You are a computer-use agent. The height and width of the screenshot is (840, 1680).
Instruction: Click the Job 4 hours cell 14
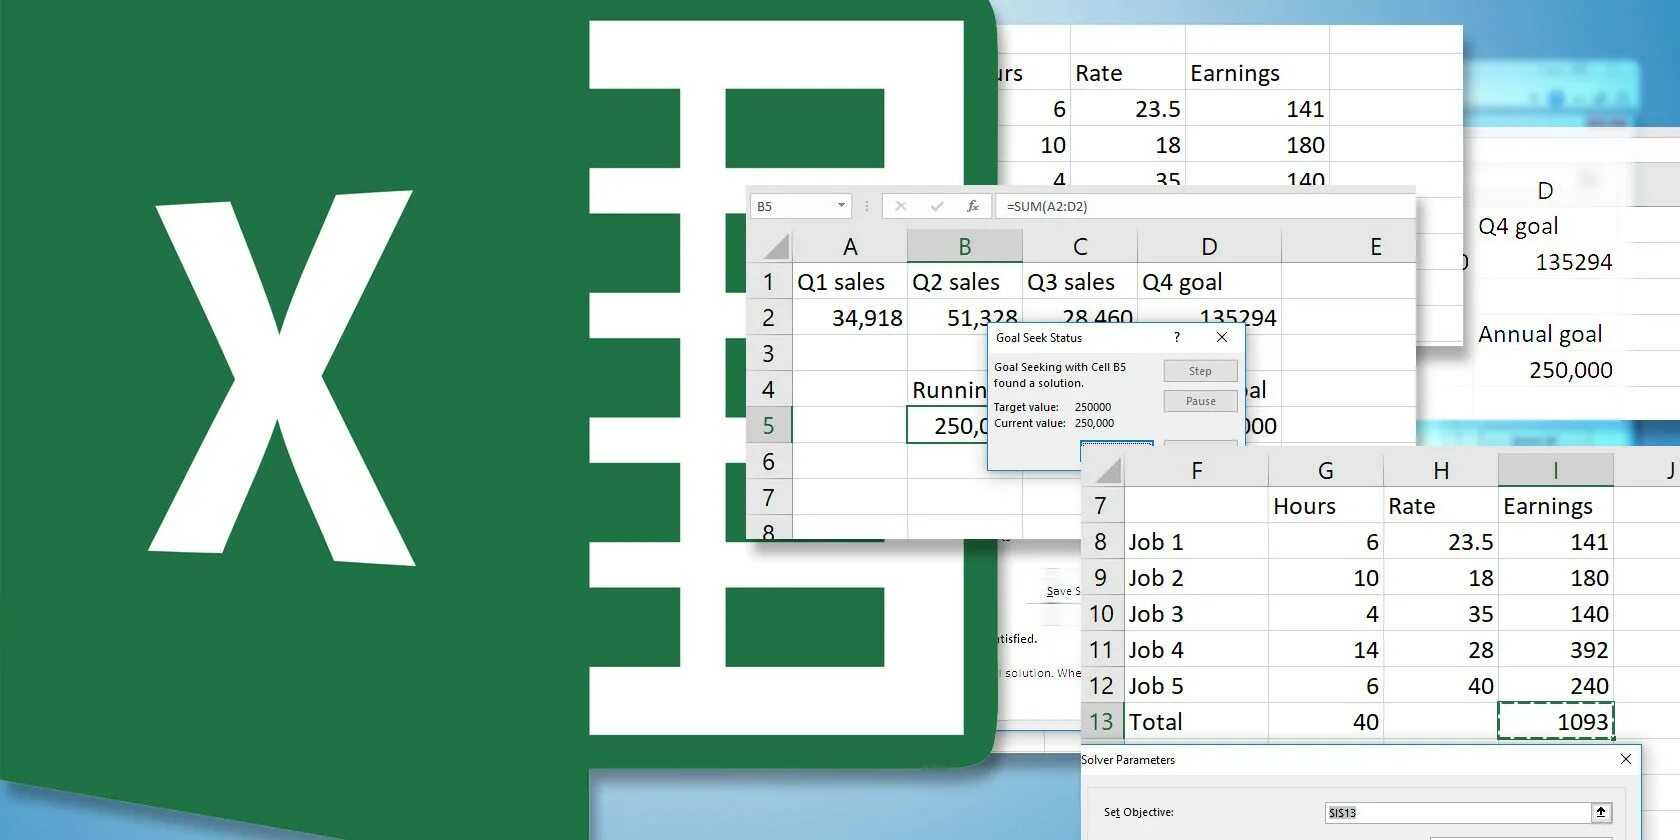tap(1326, 650)
